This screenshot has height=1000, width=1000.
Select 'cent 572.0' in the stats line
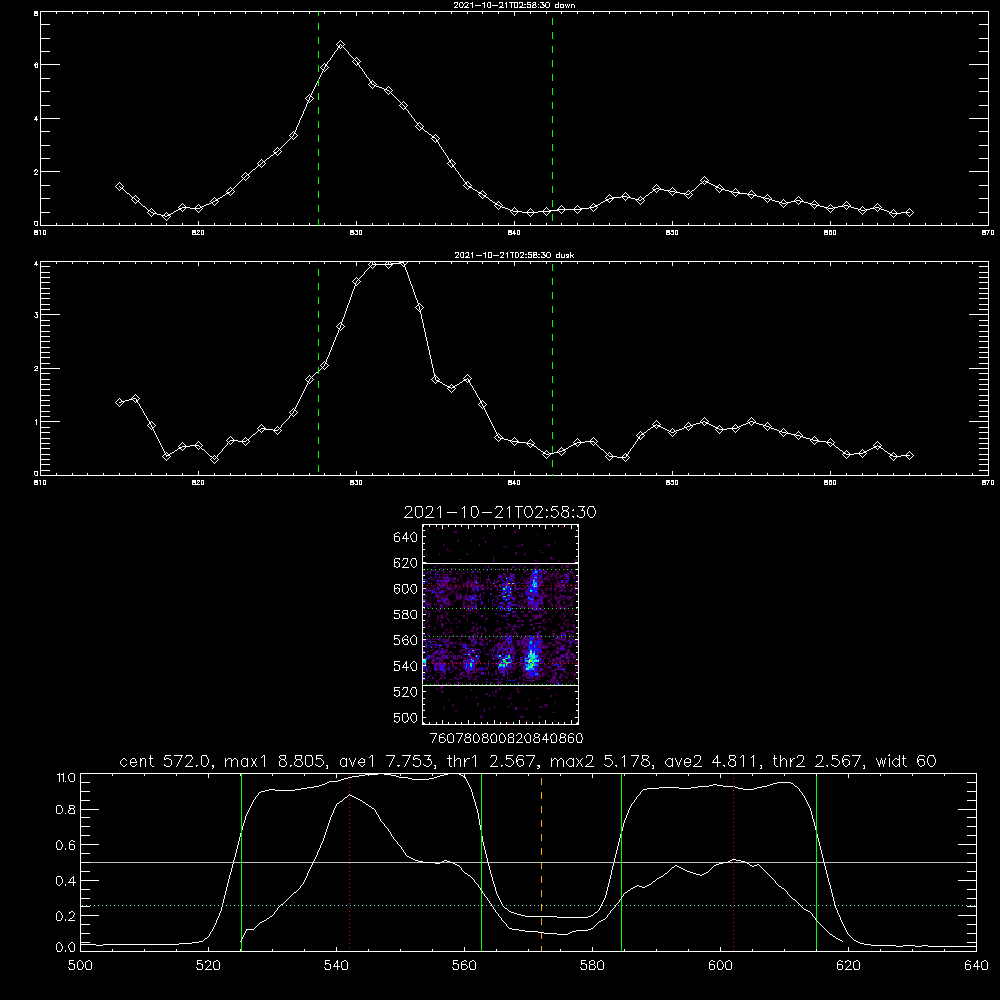165,761
